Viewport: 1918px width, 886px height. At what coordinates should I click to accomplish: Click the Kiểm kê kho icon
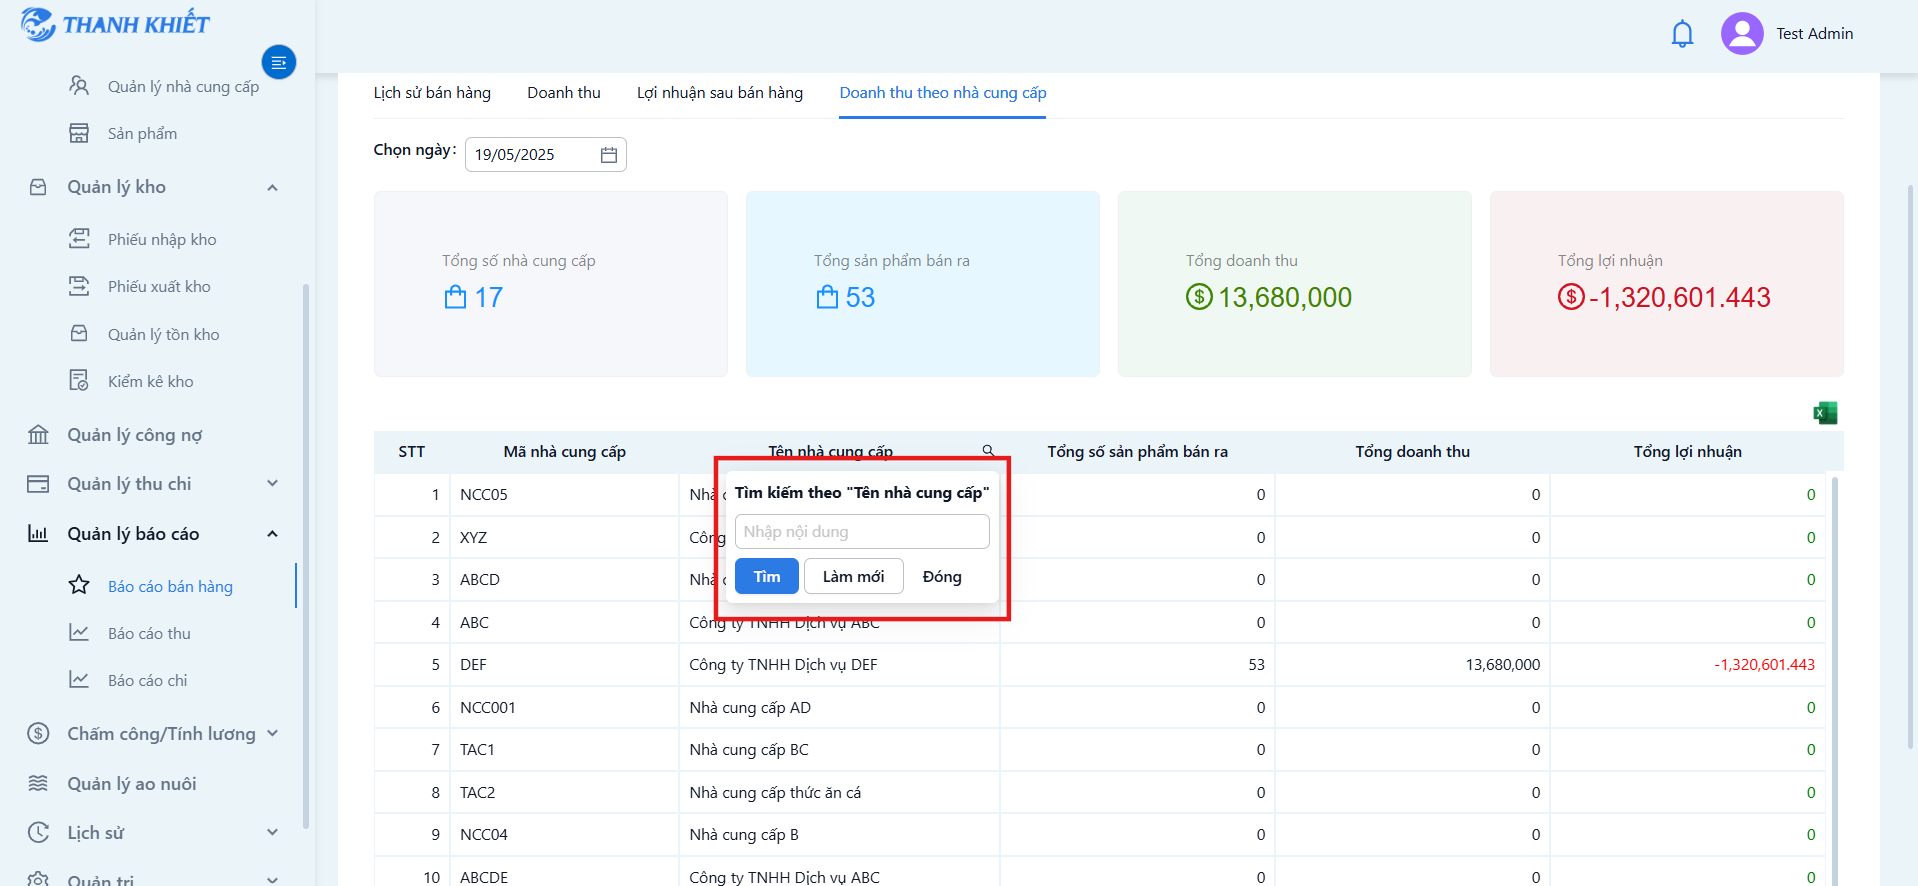tap(79, 381)
